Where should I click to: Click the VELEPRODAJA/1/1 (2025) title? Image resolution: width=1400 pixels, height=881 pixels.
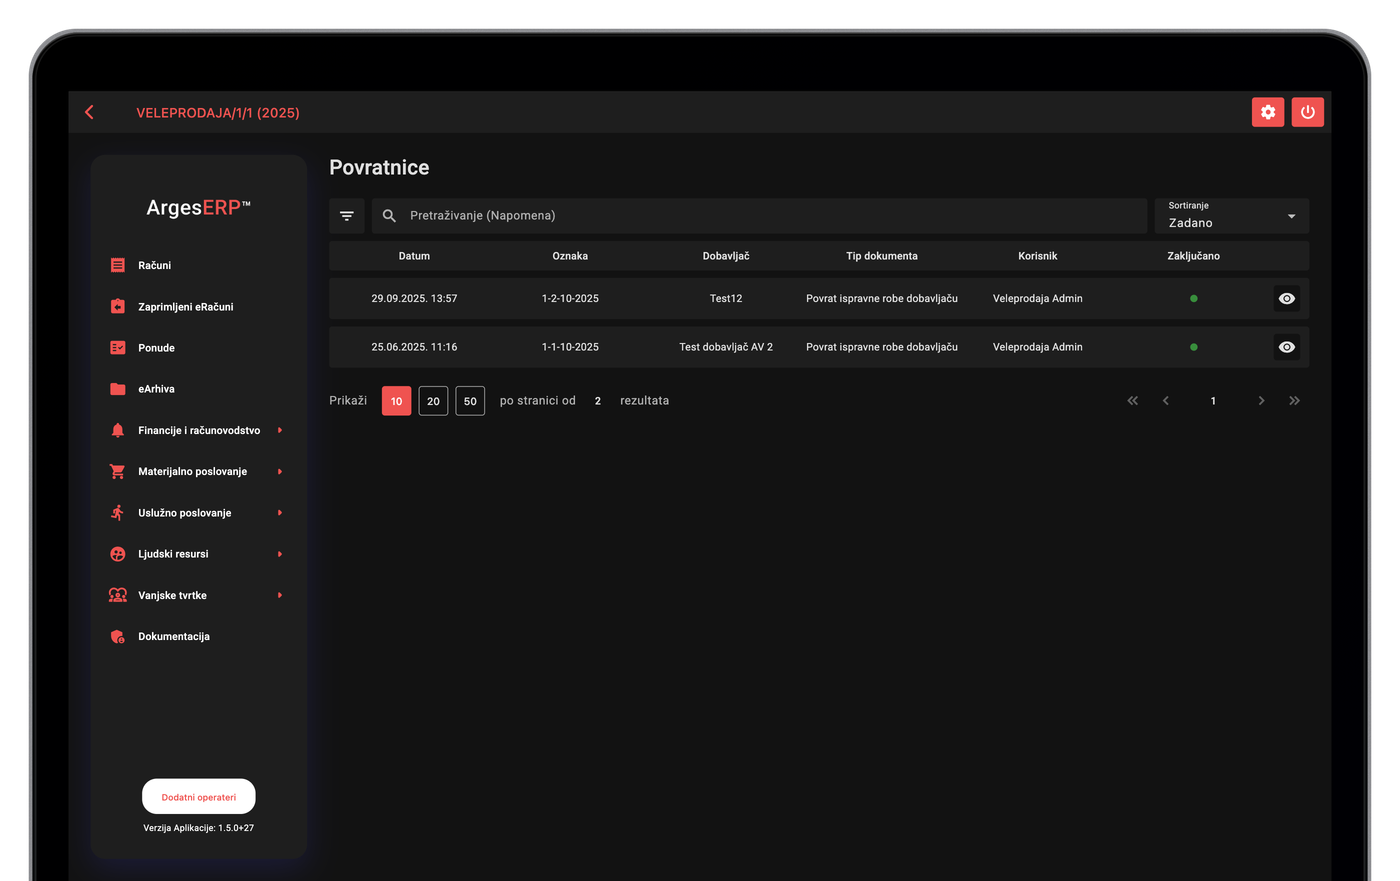218,113
